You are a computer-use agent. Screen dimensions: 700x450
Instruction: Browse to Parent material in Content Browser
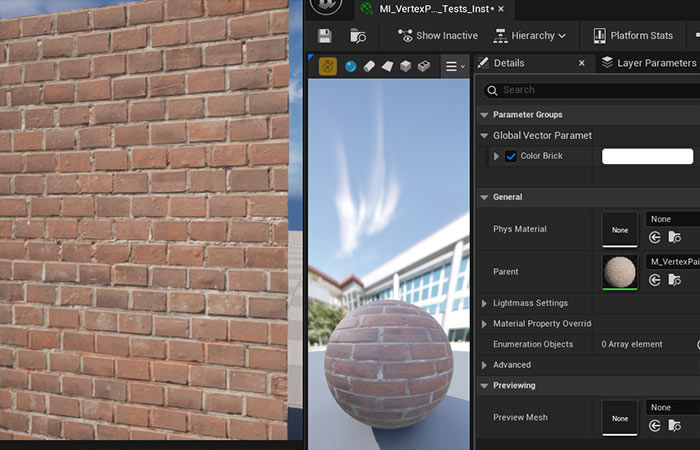coord(674,280)
